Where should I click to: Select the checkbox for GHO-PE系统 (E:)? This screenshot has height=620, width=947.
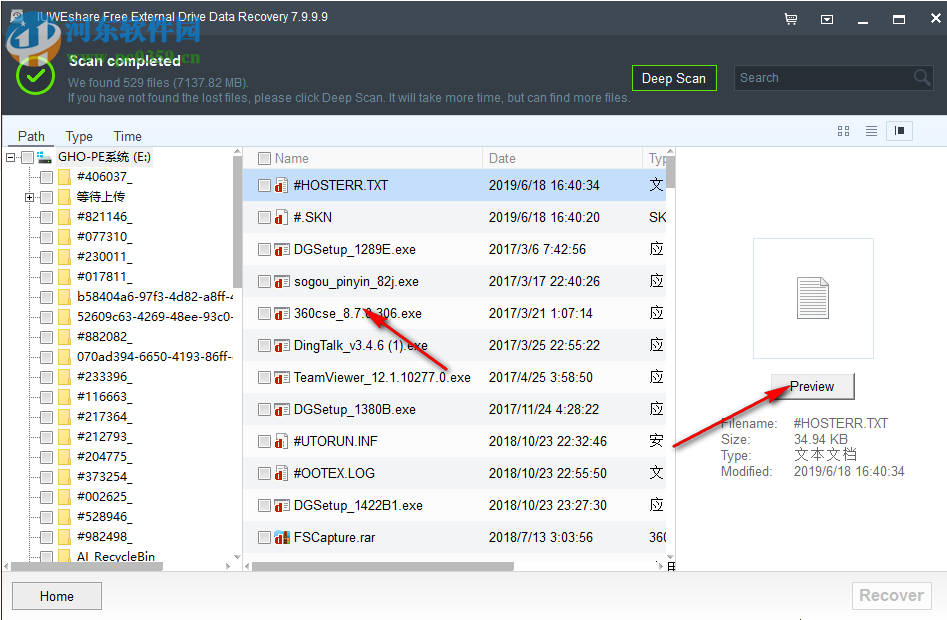tap(27, 157)
